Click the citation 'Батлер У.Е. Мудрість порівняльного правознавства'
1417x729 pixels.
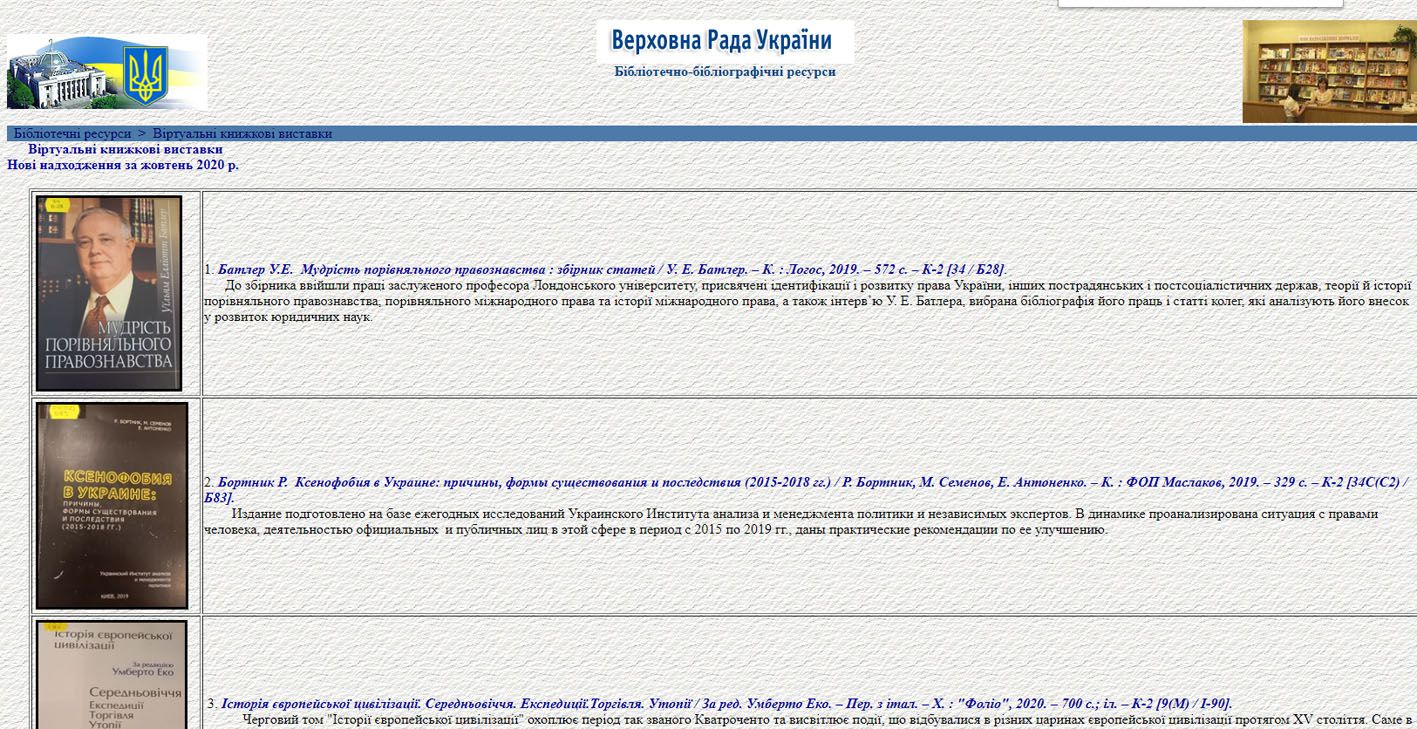612,269
